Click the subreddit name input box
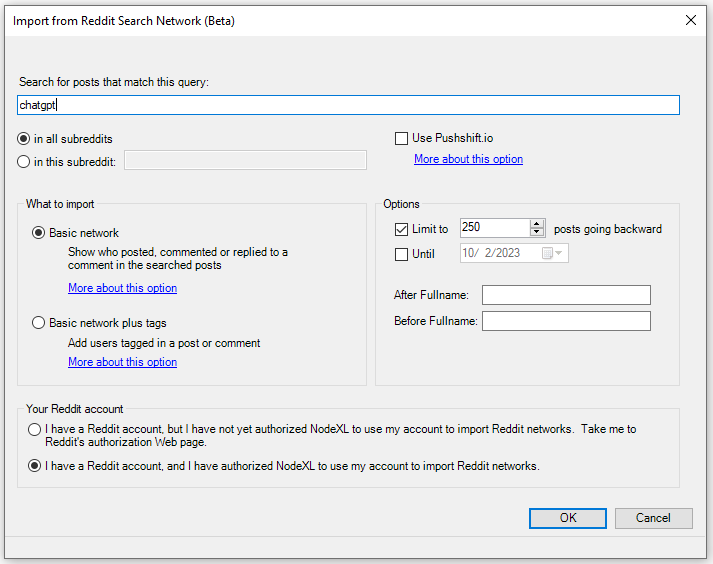Viewport: 713px width, 564px height. pos(245,160)
